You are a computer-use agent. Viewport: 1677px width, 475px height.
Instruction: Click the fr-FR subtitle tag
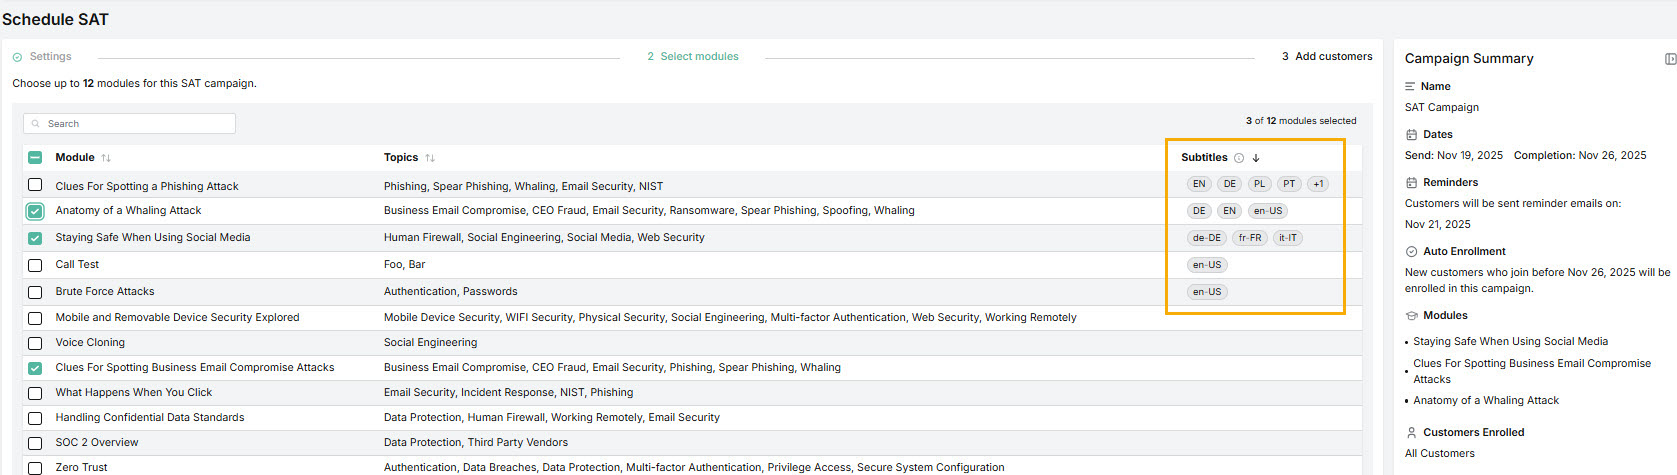click(1249, 238)
